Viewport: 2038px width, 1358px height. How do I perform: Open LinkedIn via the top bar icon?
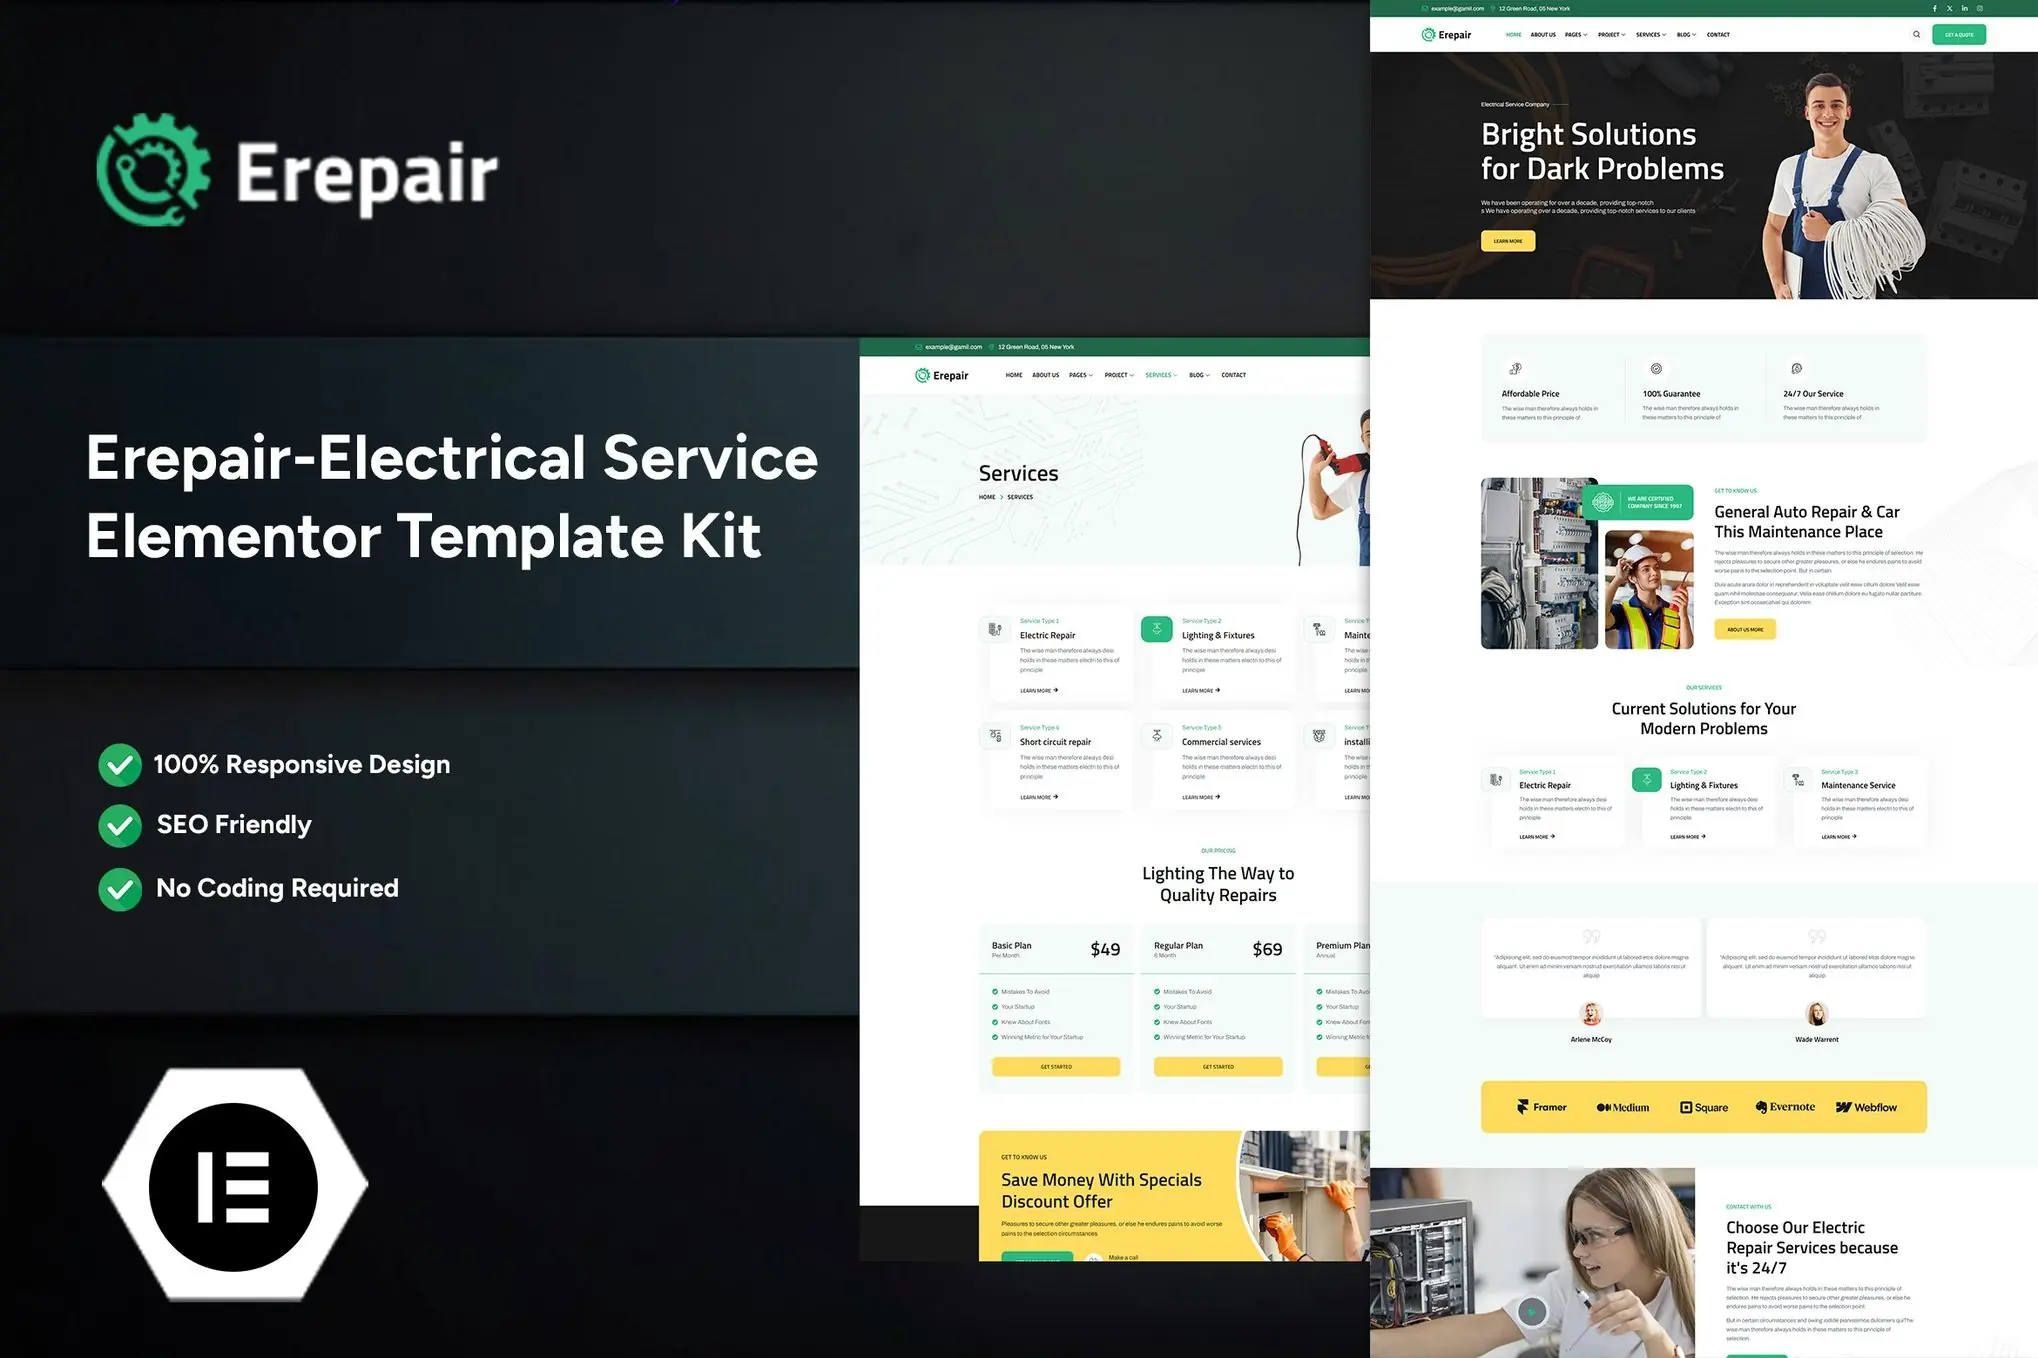tap(1964, 8)
